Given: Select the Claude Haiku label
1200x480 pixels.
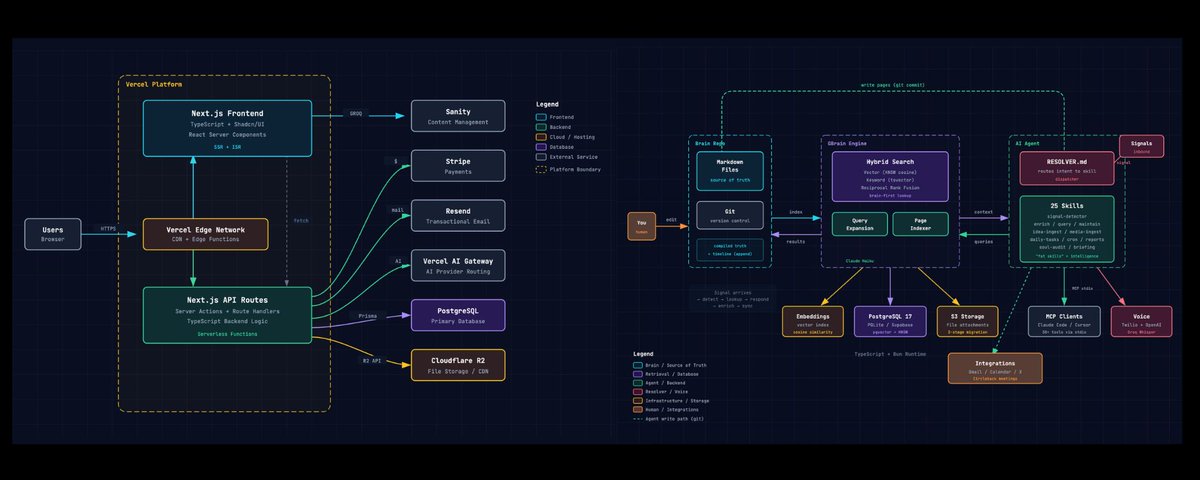Looking at the screenshot, I should point(860,260).
